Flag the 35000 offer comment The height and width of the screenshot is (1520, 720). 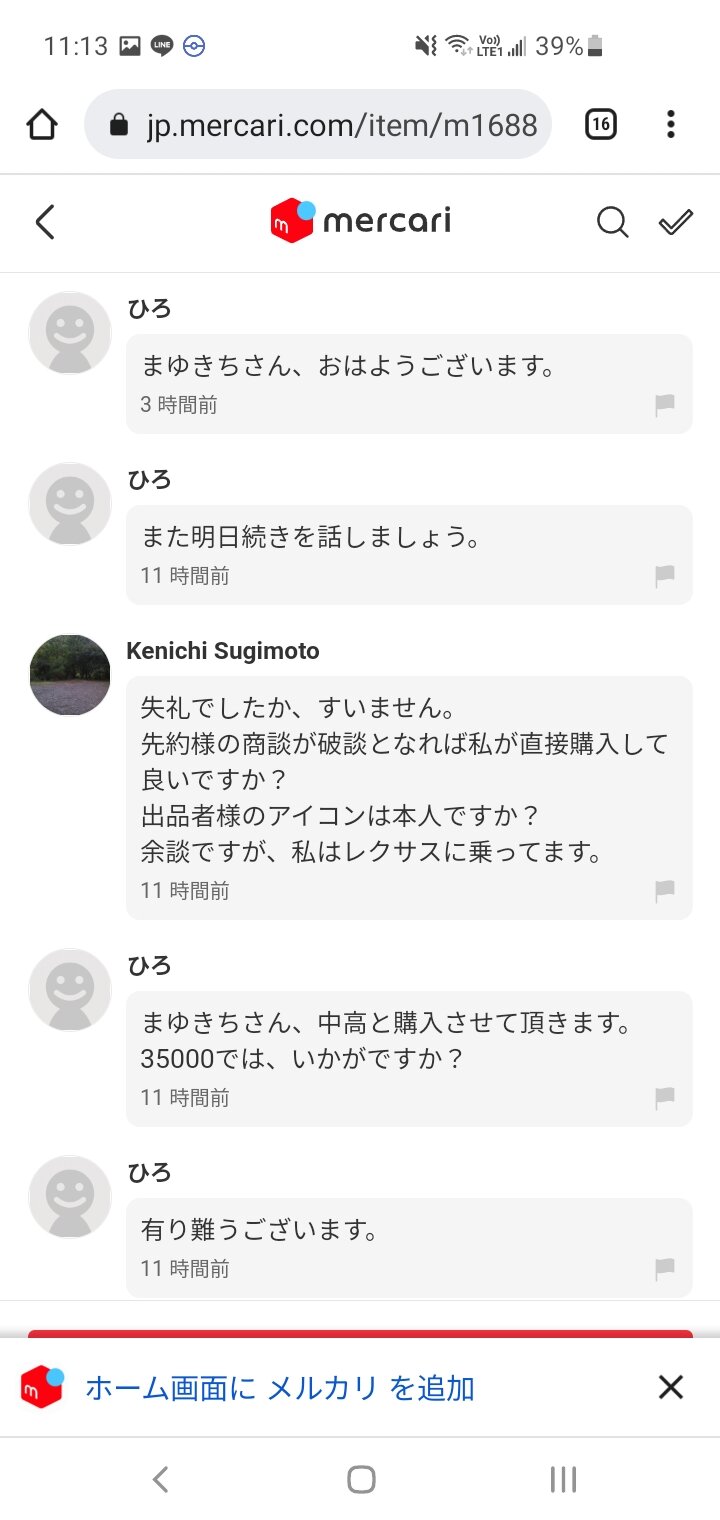click(664, 1098)
